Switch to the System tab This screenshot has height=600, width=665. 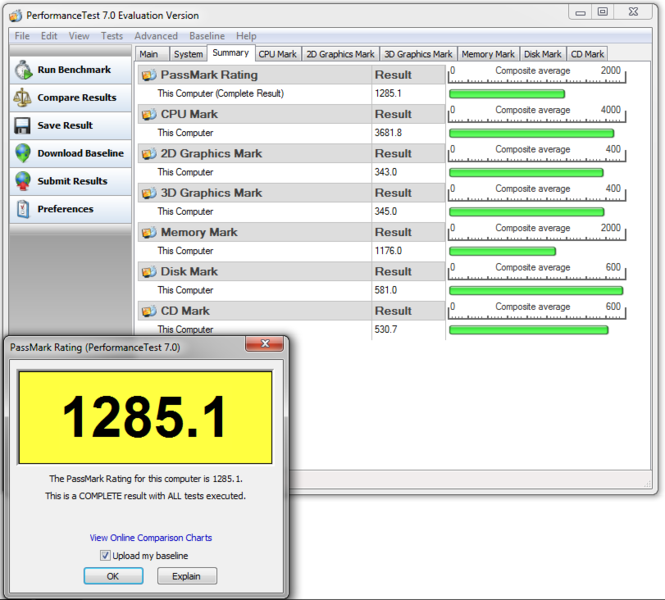click(x=188, y=54)
